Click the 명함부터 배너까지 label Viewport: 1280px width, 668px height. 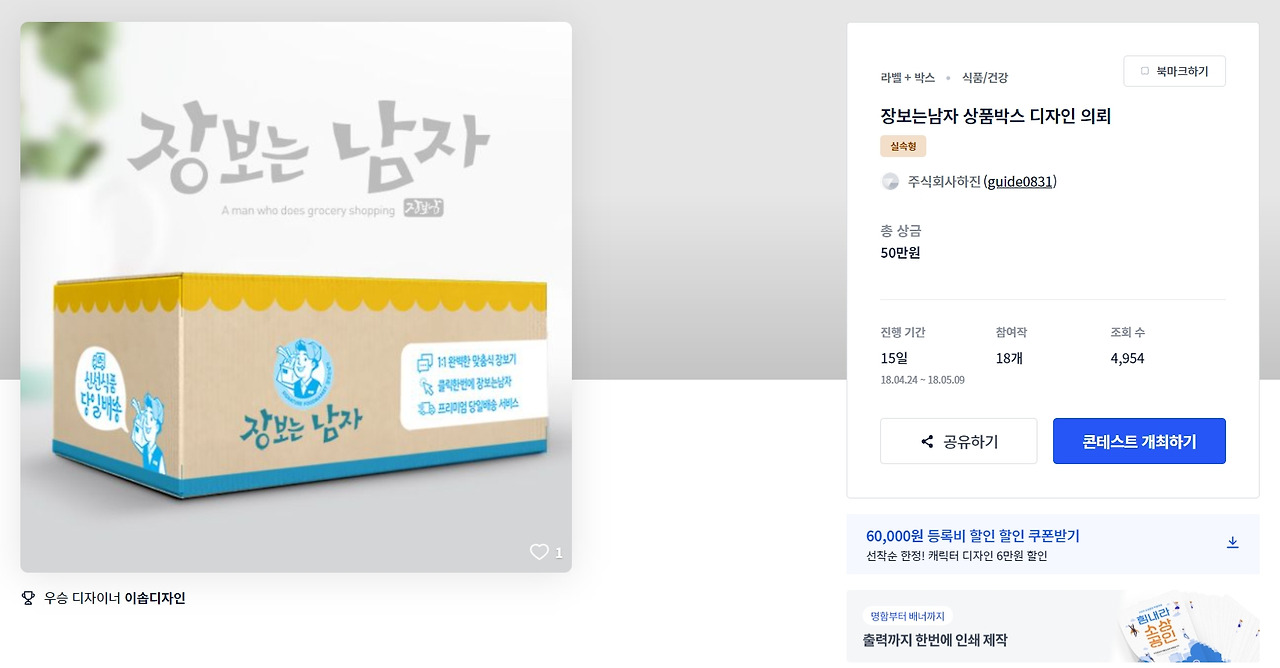908,616
